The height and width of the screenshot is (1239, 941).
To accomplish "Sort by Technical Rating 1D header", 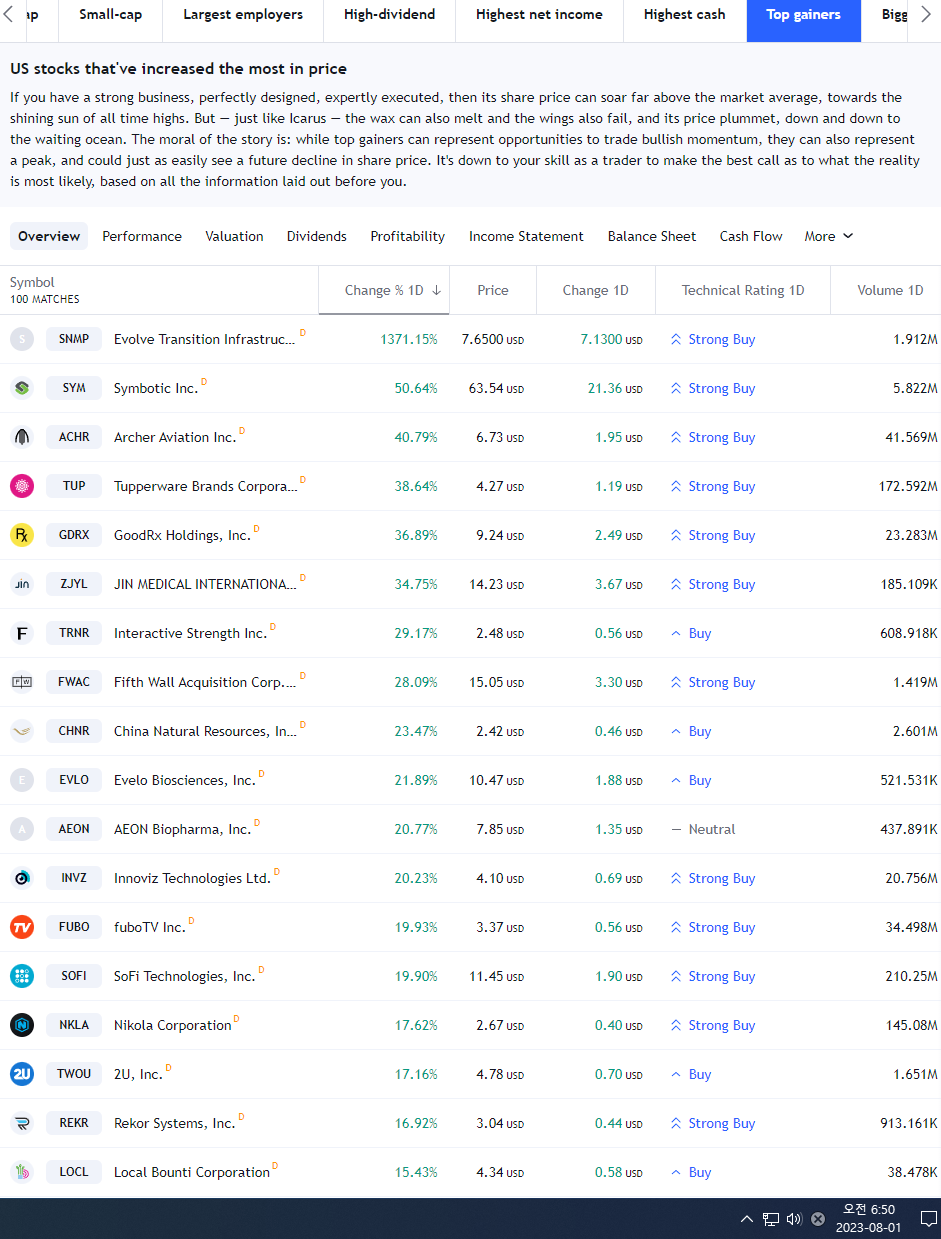I will point(743,290).
